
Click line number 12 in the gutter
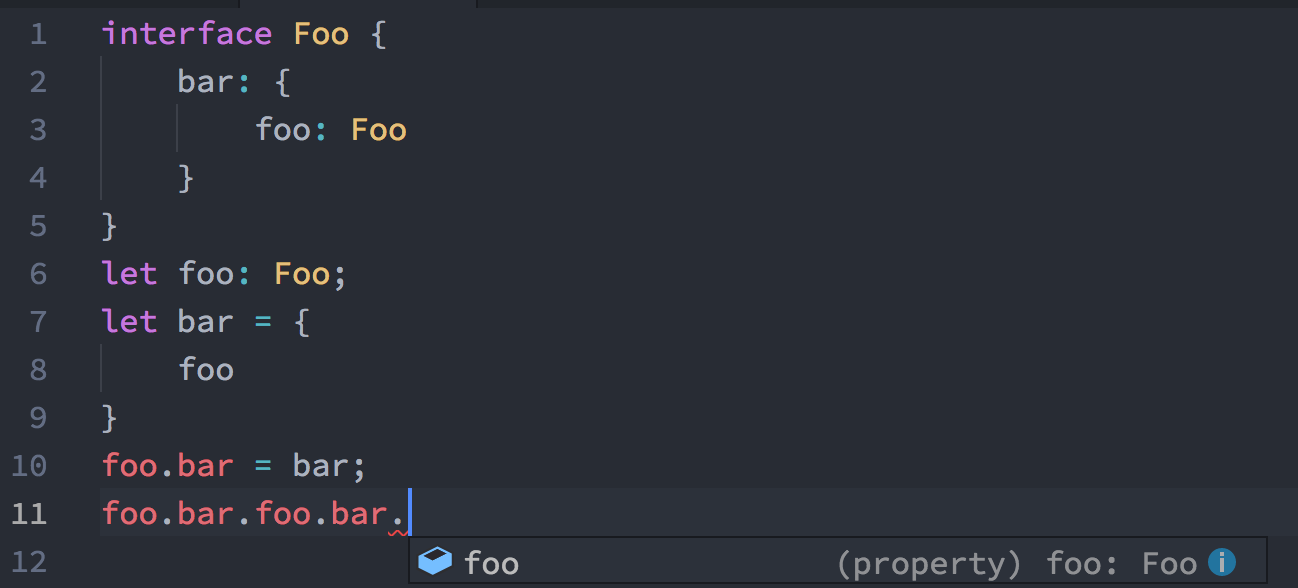click(x=30, y=562)
